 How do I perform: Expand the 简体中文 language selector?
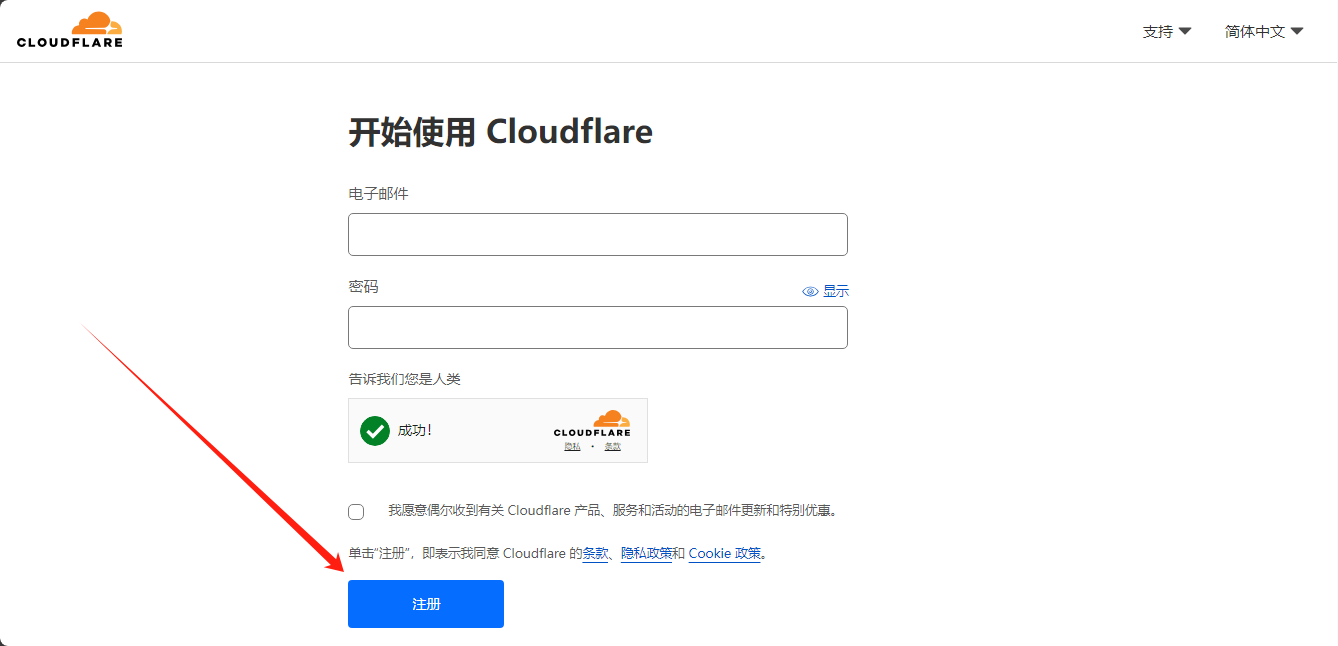click(x=1255, y=32)
